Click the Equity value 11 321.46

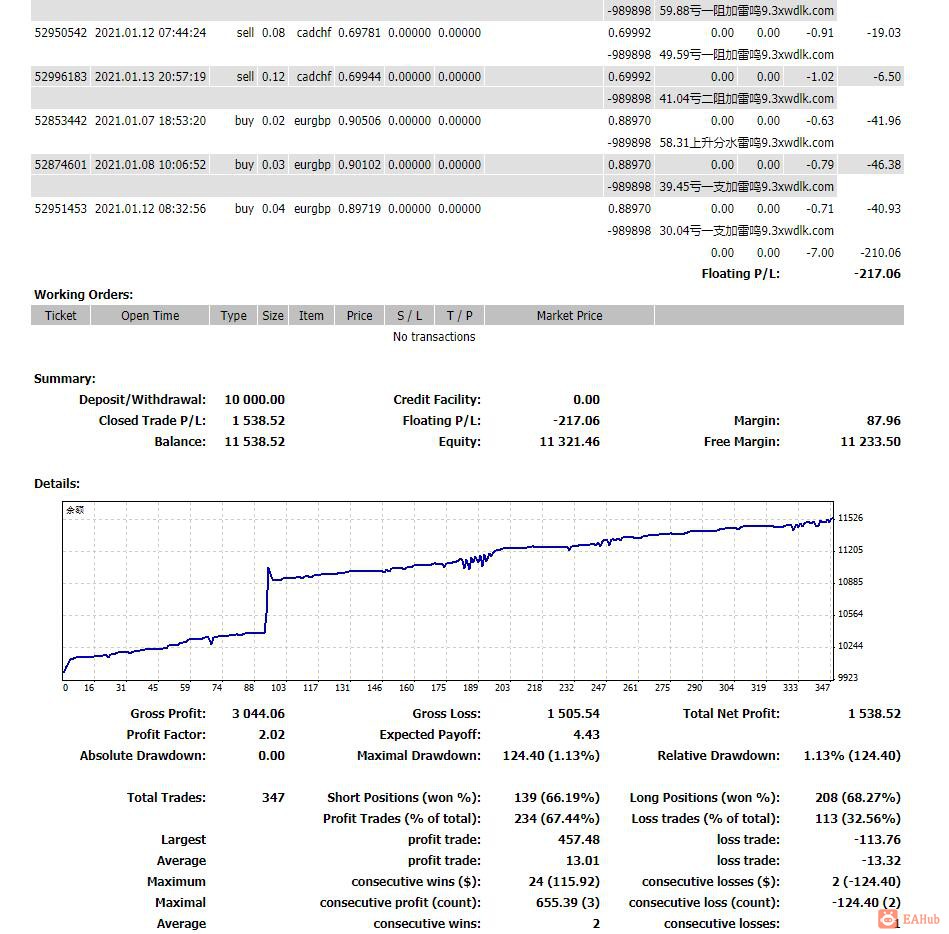coord(570,442)
